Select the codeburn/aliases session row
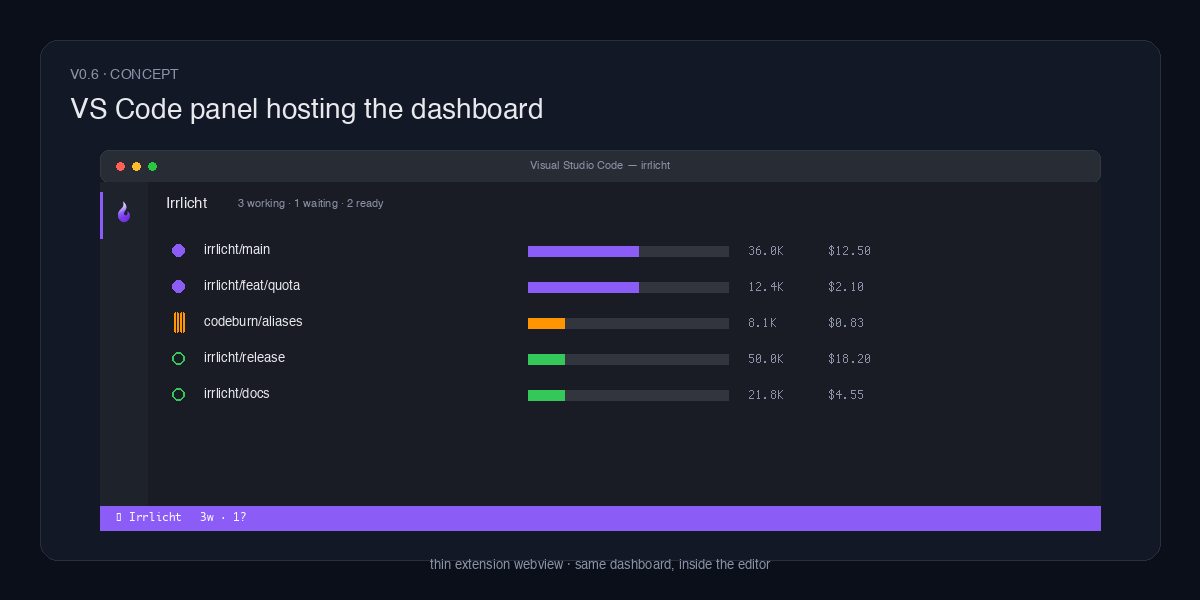This screenshot has width=1200, height=600. pyautogui.click(x=624, y=323)
